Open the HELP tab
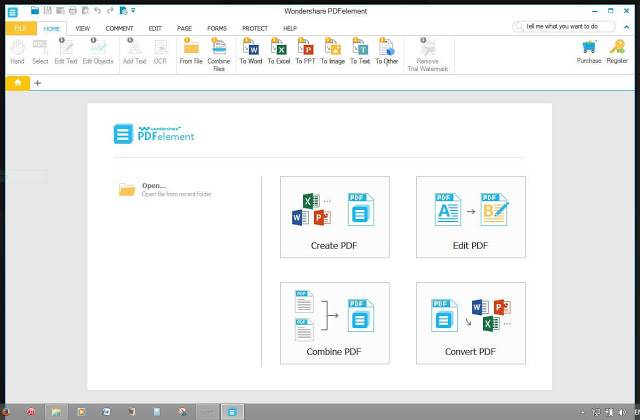 290,29
